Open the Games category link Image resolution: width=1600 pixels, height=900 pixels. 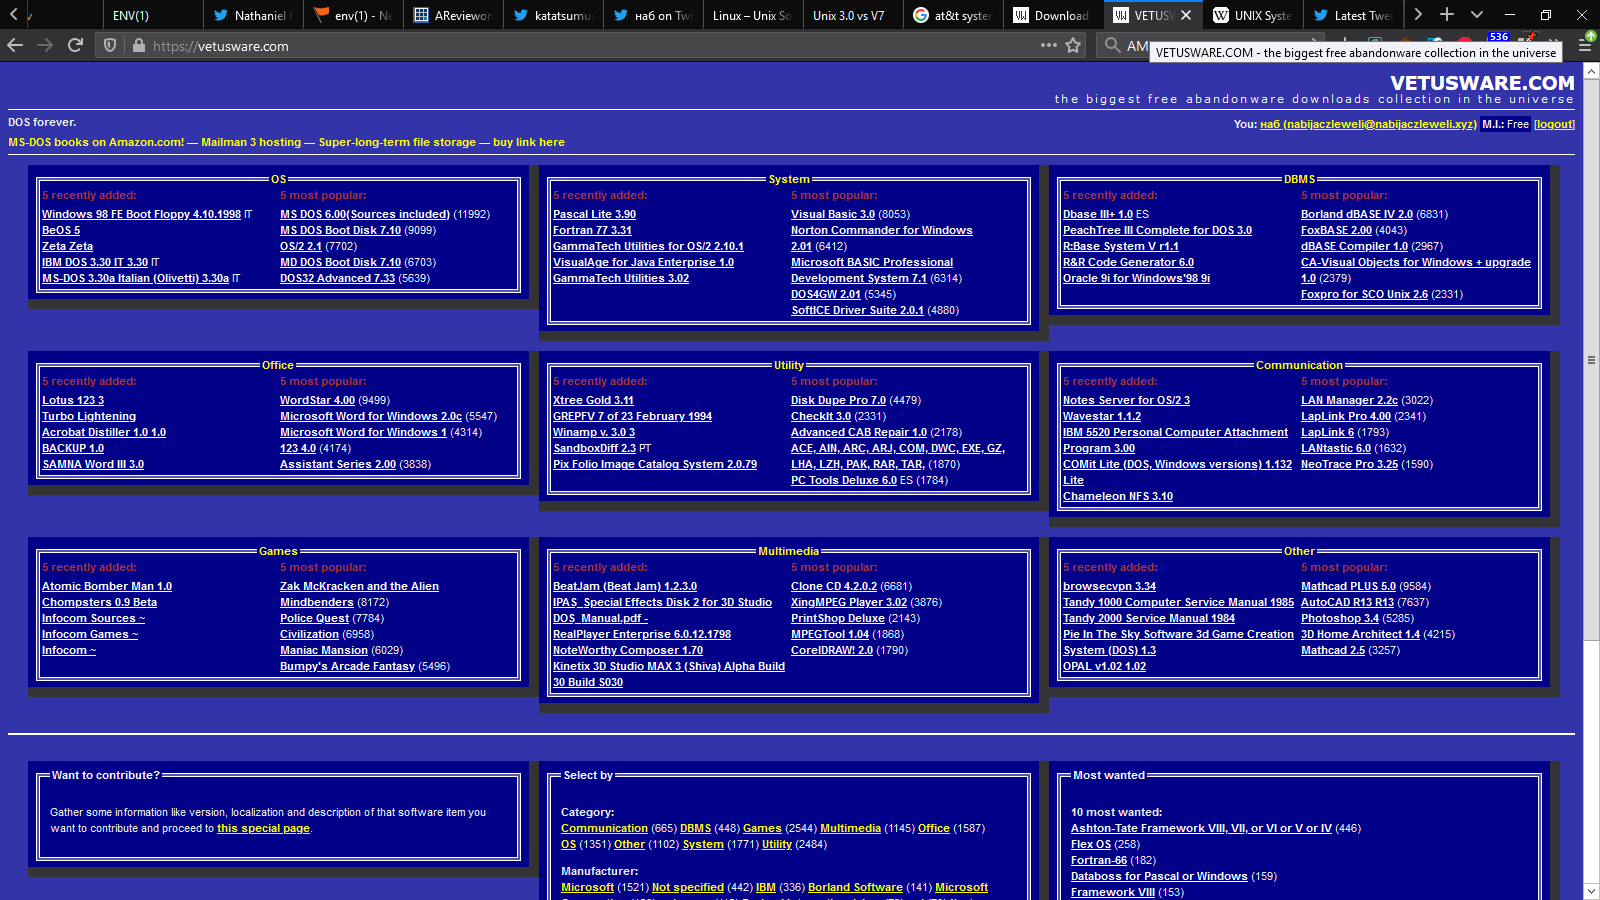pyautogui.click(x=762, y=828)
